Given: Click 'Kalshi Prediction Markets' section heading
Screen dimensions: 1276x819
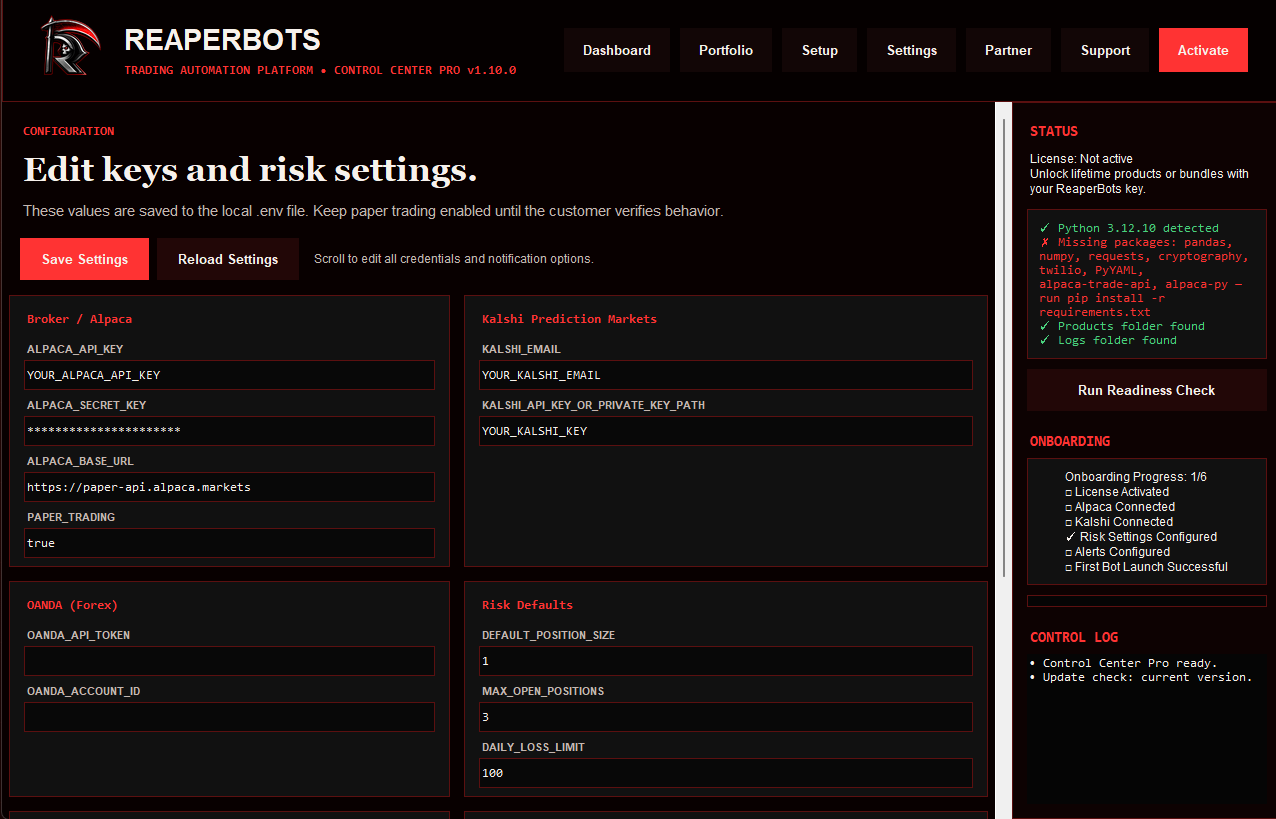Looking at the screenshot, I should coord(569,319).
